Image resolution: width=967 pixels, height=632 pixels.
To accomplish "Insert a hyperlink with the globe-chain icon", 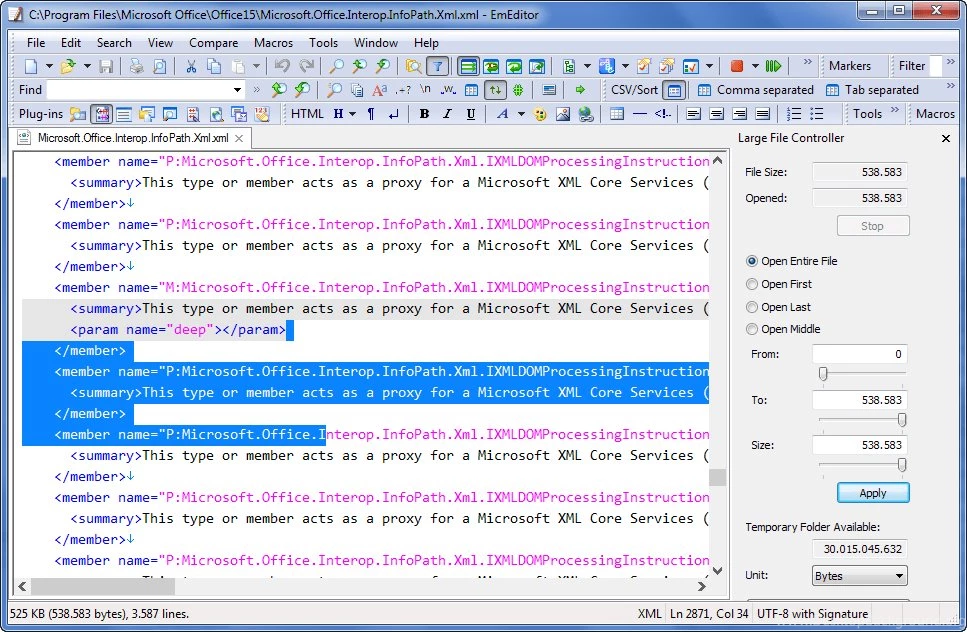I will 586,113.
